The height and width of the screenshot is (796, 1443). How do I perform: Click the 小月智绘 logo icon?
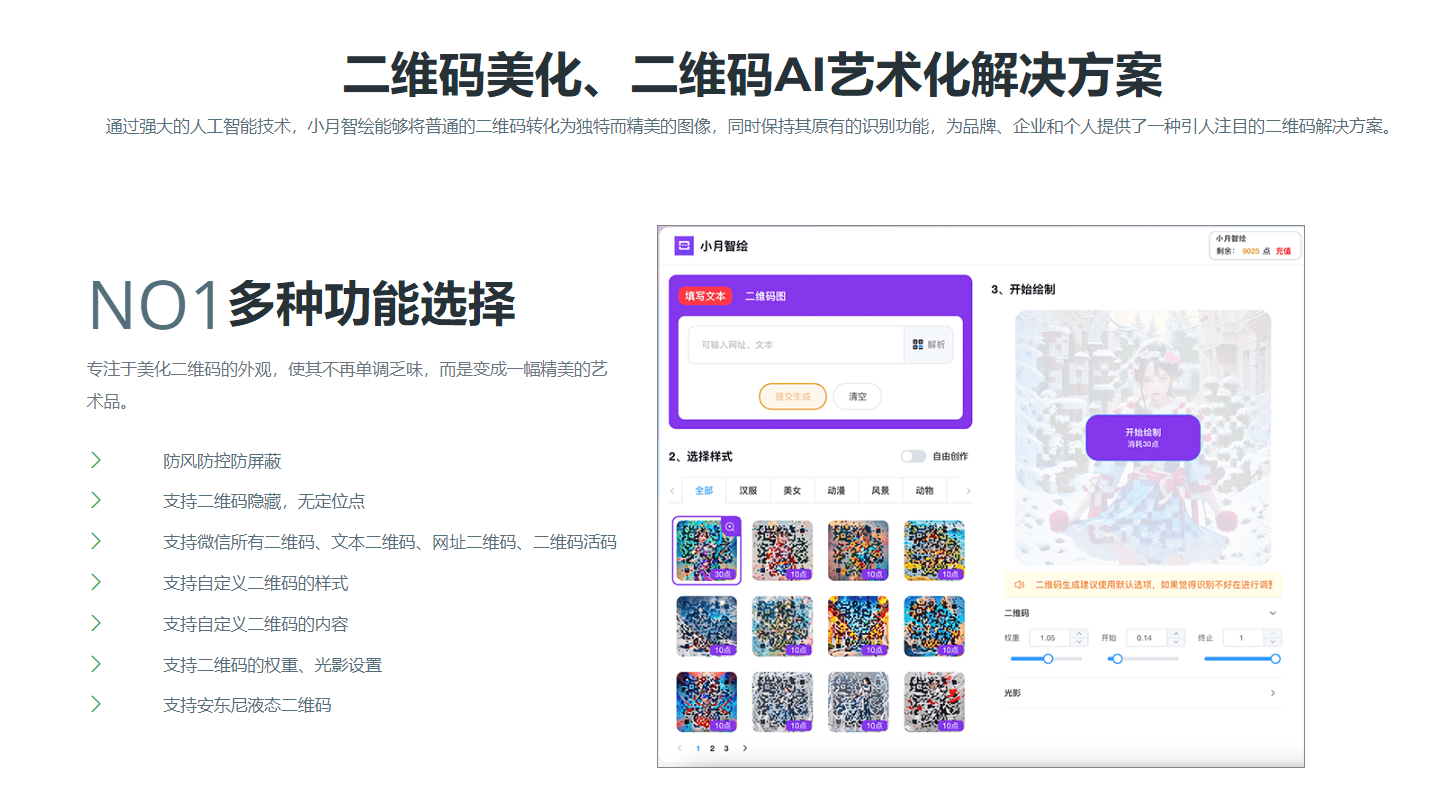(684, 245)
